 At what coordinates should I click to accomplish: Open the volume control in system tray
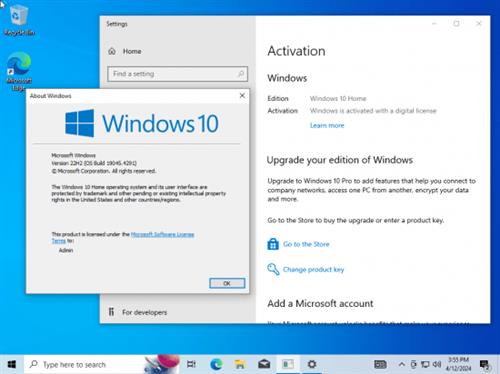coord(437,364)
